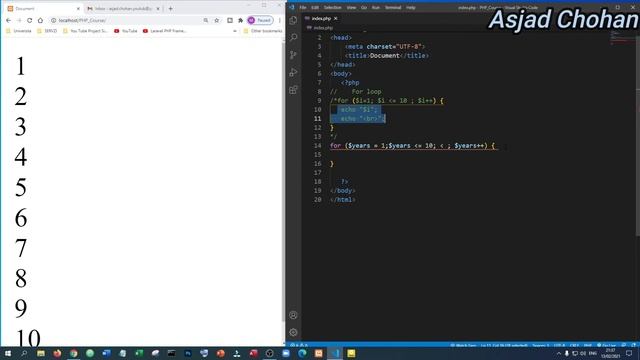Reload the localhost page in Chrome

tap(29, 20)
